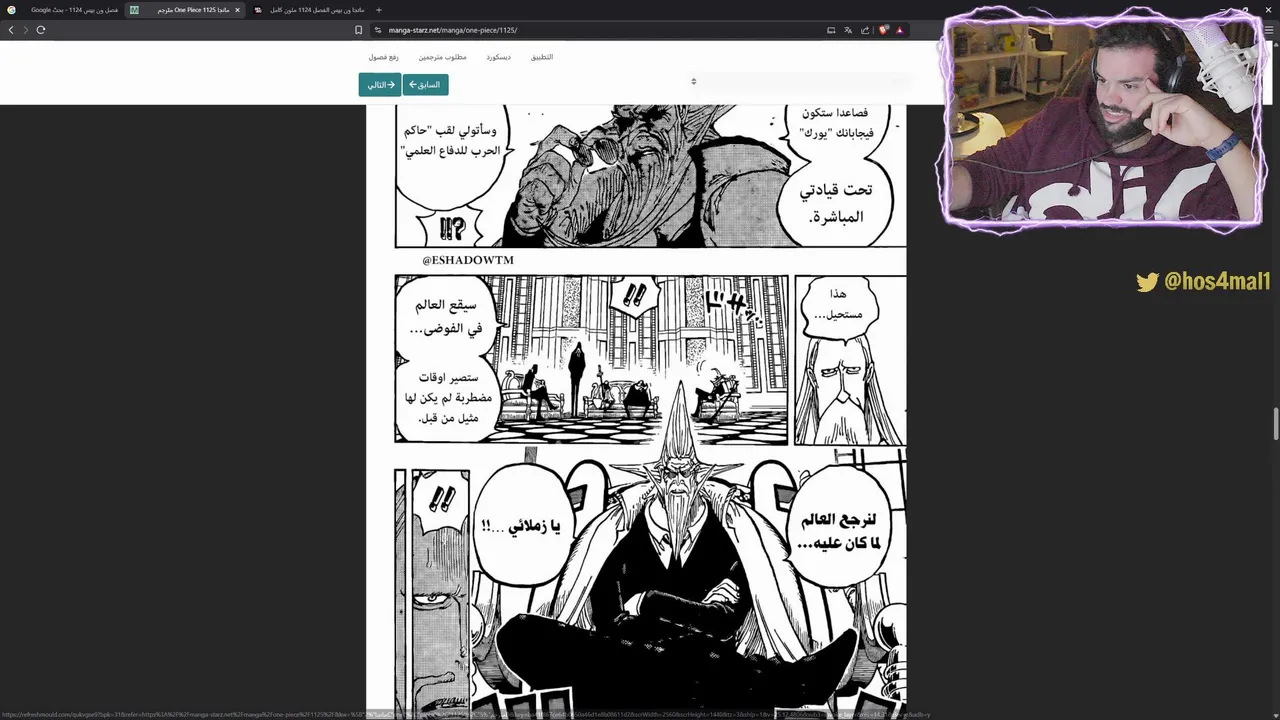Click the page vertical scrollbar thumb
This screenshot has height=720, width=1280.
[x=1276, y=423]
